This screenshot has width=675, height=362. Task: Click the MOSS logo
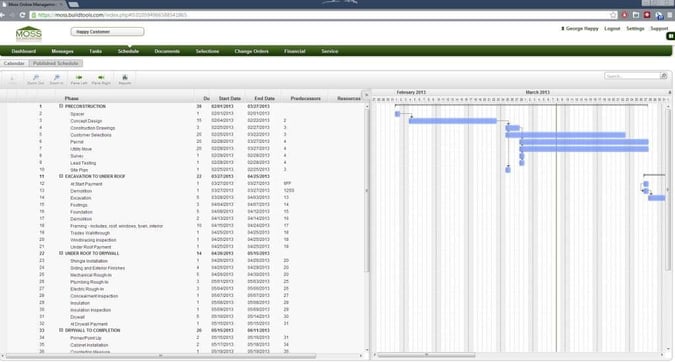28,33
